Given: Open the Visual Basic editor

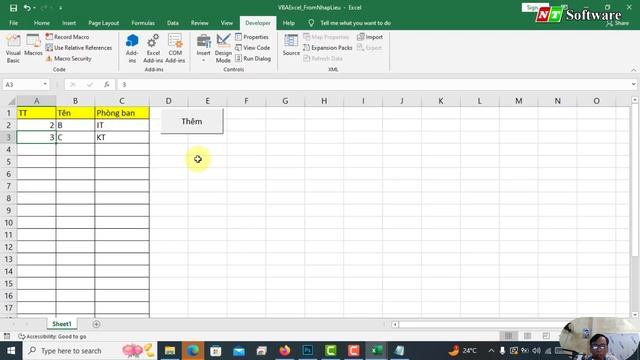Looking at the screenshot, I should [13, 48].
